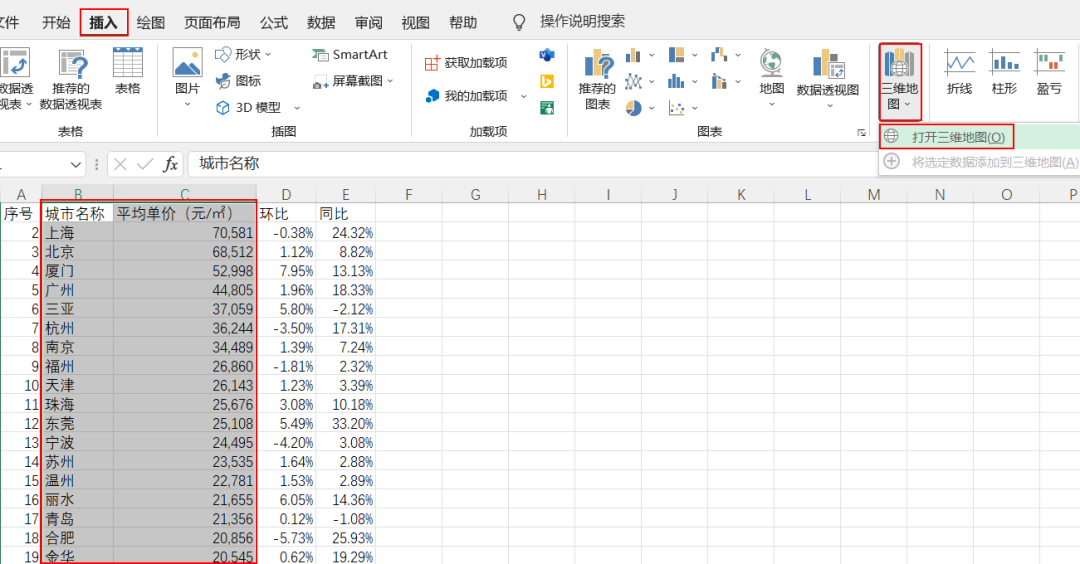Insert a column or bar chart
The height and width of the screenshot is (564, 1080).
pyautogui.click(x=633, y=55)
